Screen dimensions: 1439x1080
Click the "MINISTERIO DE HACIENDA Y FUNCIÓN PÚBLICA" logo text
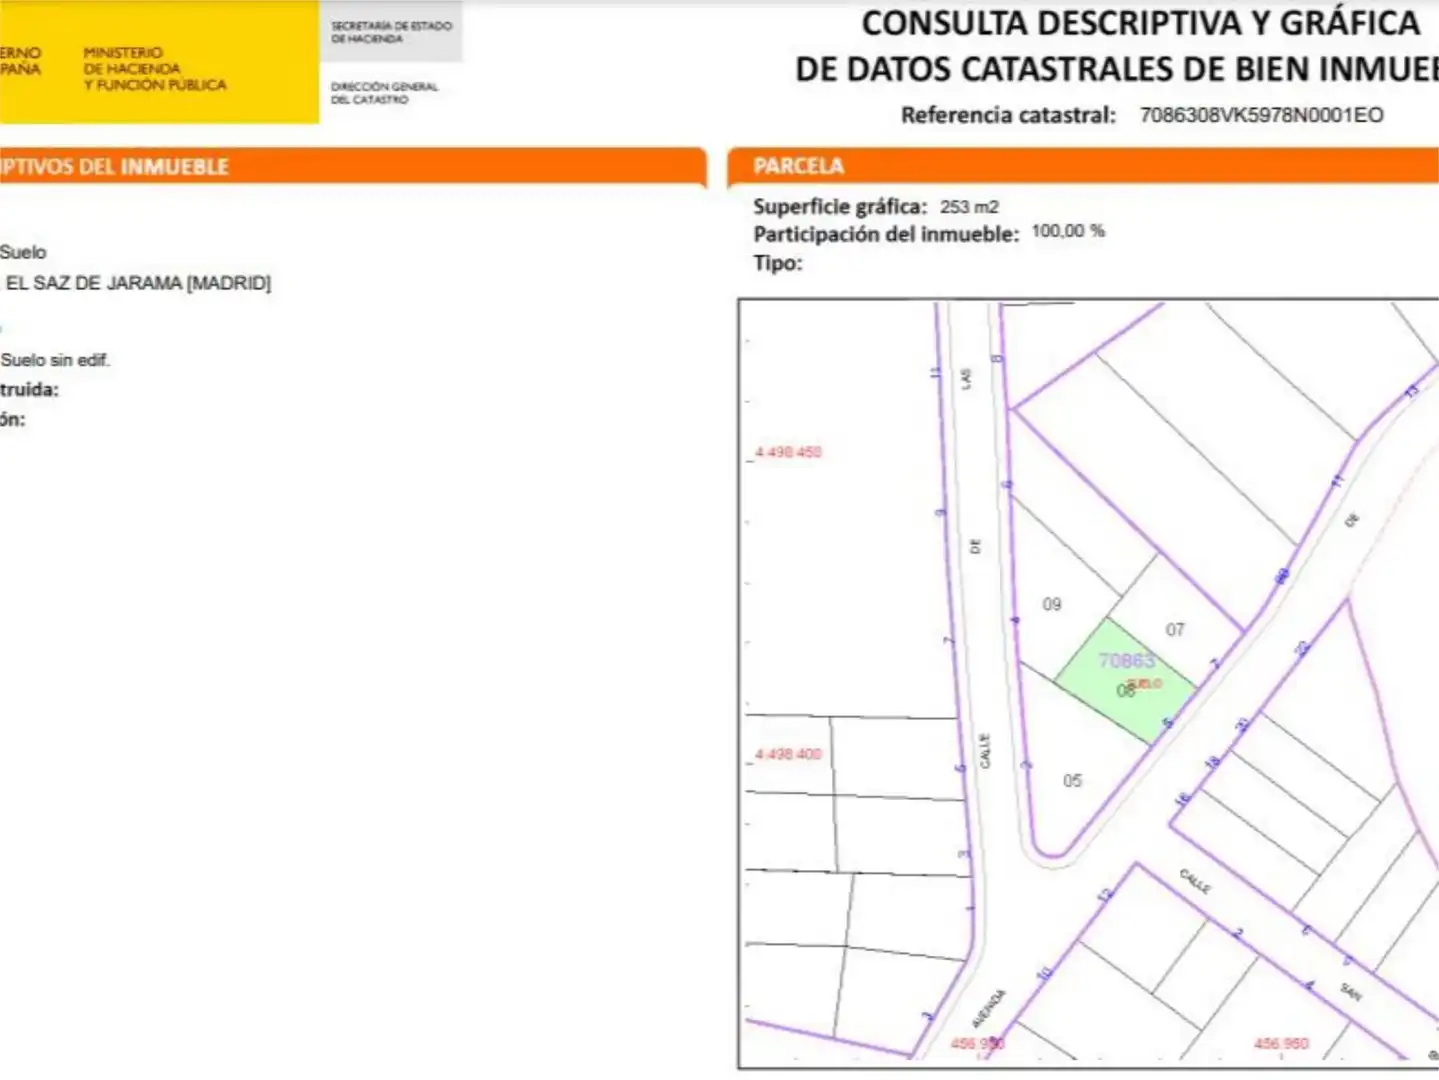pyautogui.click(x=155, y=69)
